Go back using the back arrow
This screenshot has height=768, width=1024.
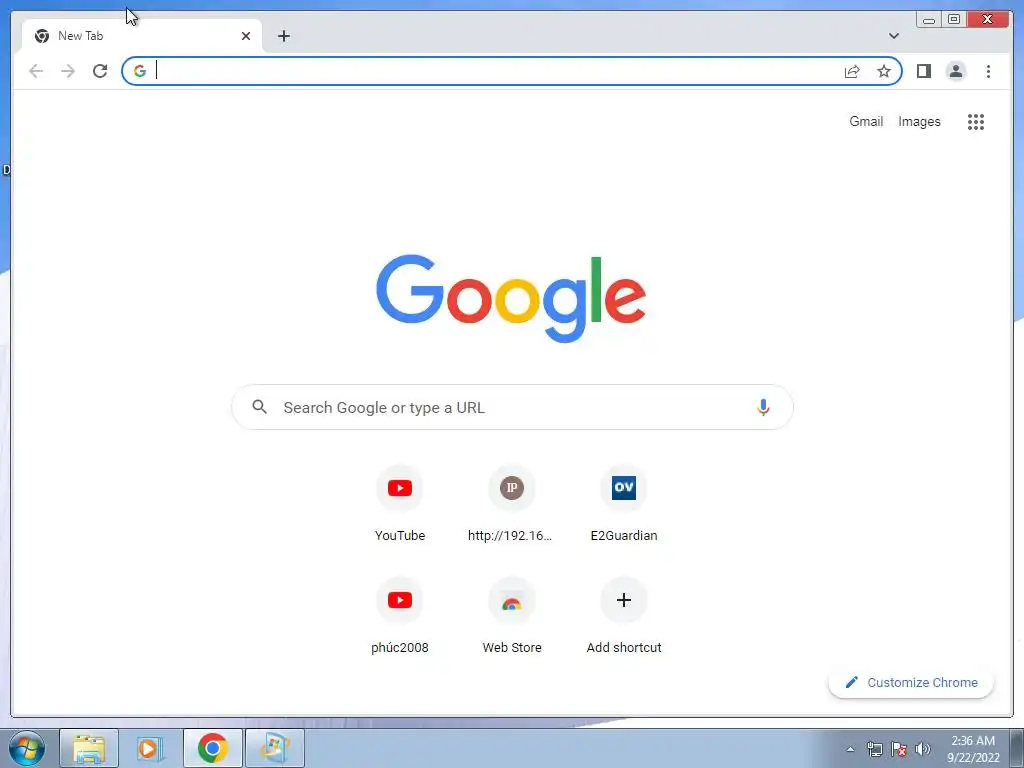tap(36, 71)
